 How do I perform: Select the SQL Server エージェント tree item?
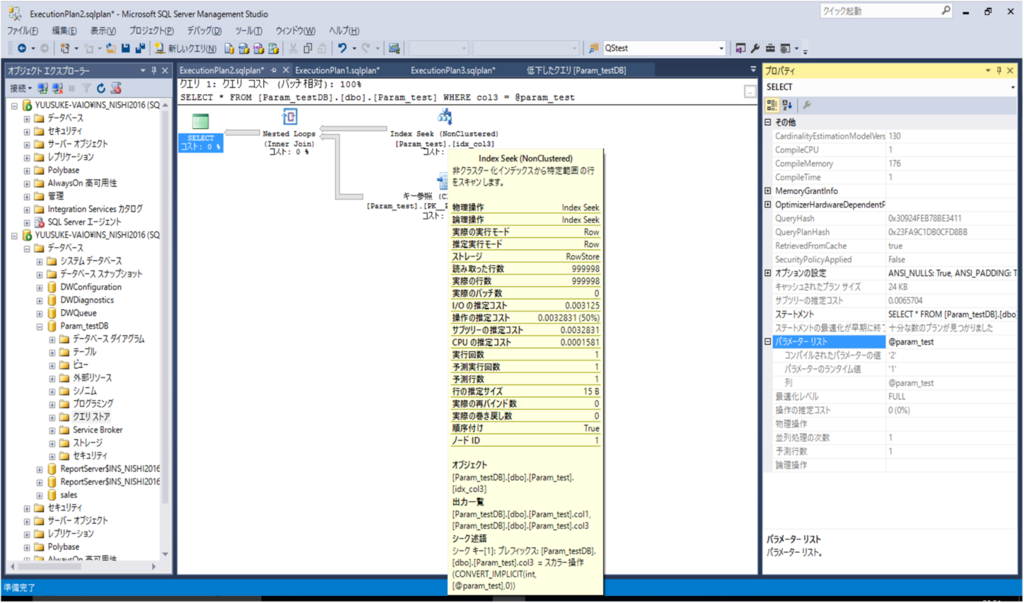86,222
